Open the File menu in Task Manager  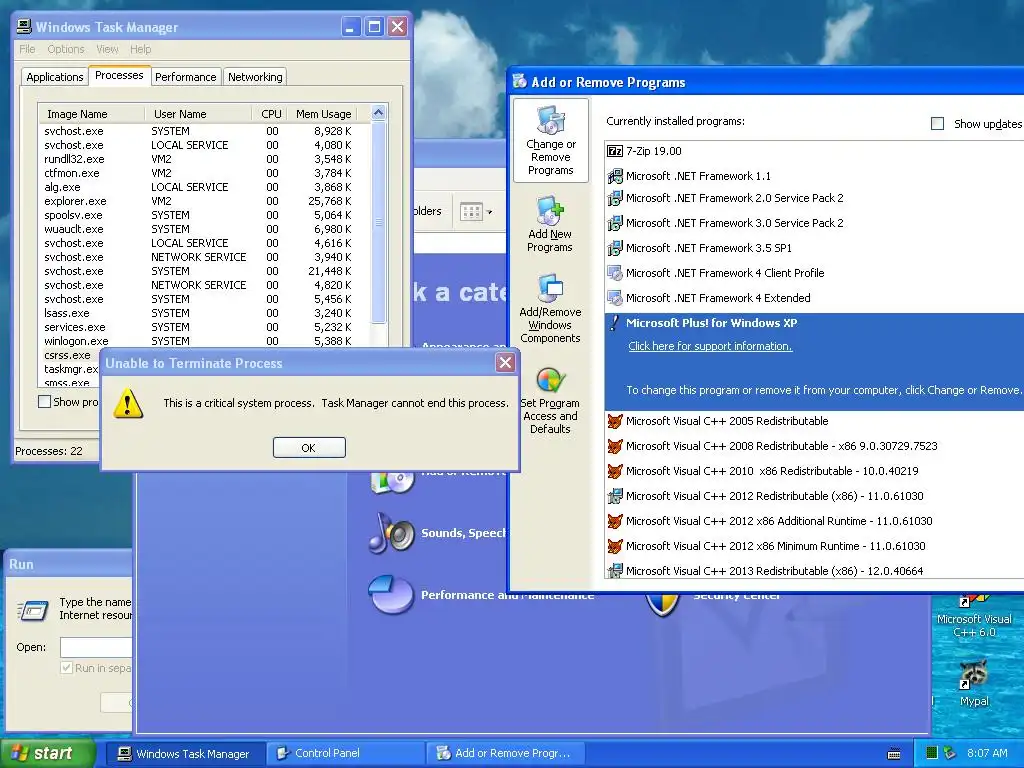[x=27, y=49]
